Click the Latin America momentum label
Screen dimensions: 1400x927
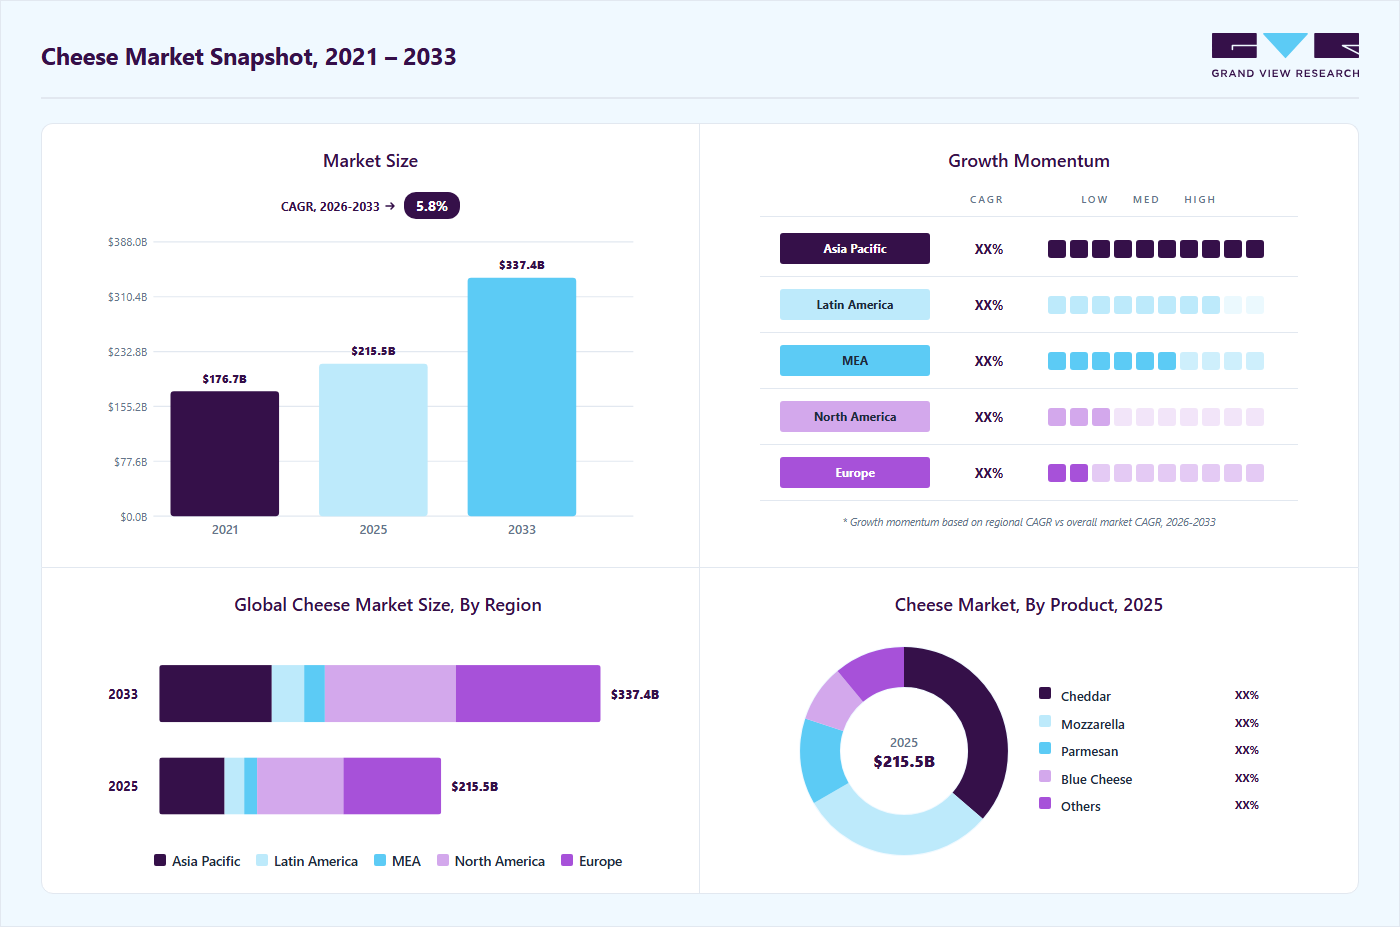(855, 305)
